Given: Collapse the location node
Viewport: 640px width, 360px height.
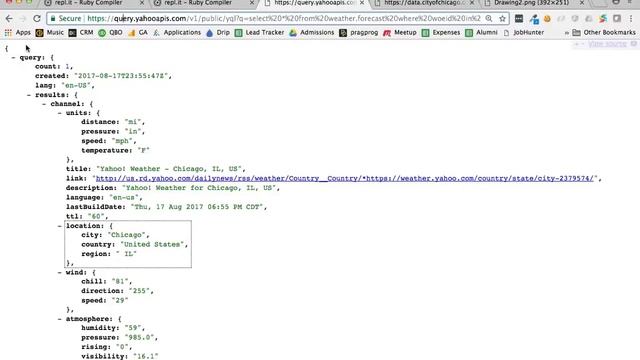Looking at the screenshot, I should (x=60, y=226).
